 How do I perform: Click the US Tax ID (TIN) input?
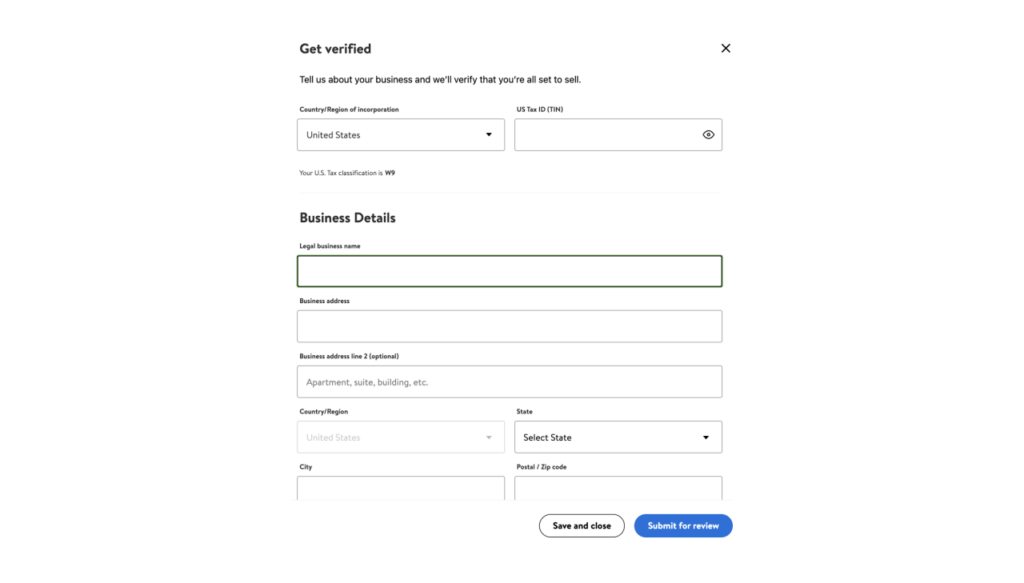pyautogui.click(x=610, y=134)
